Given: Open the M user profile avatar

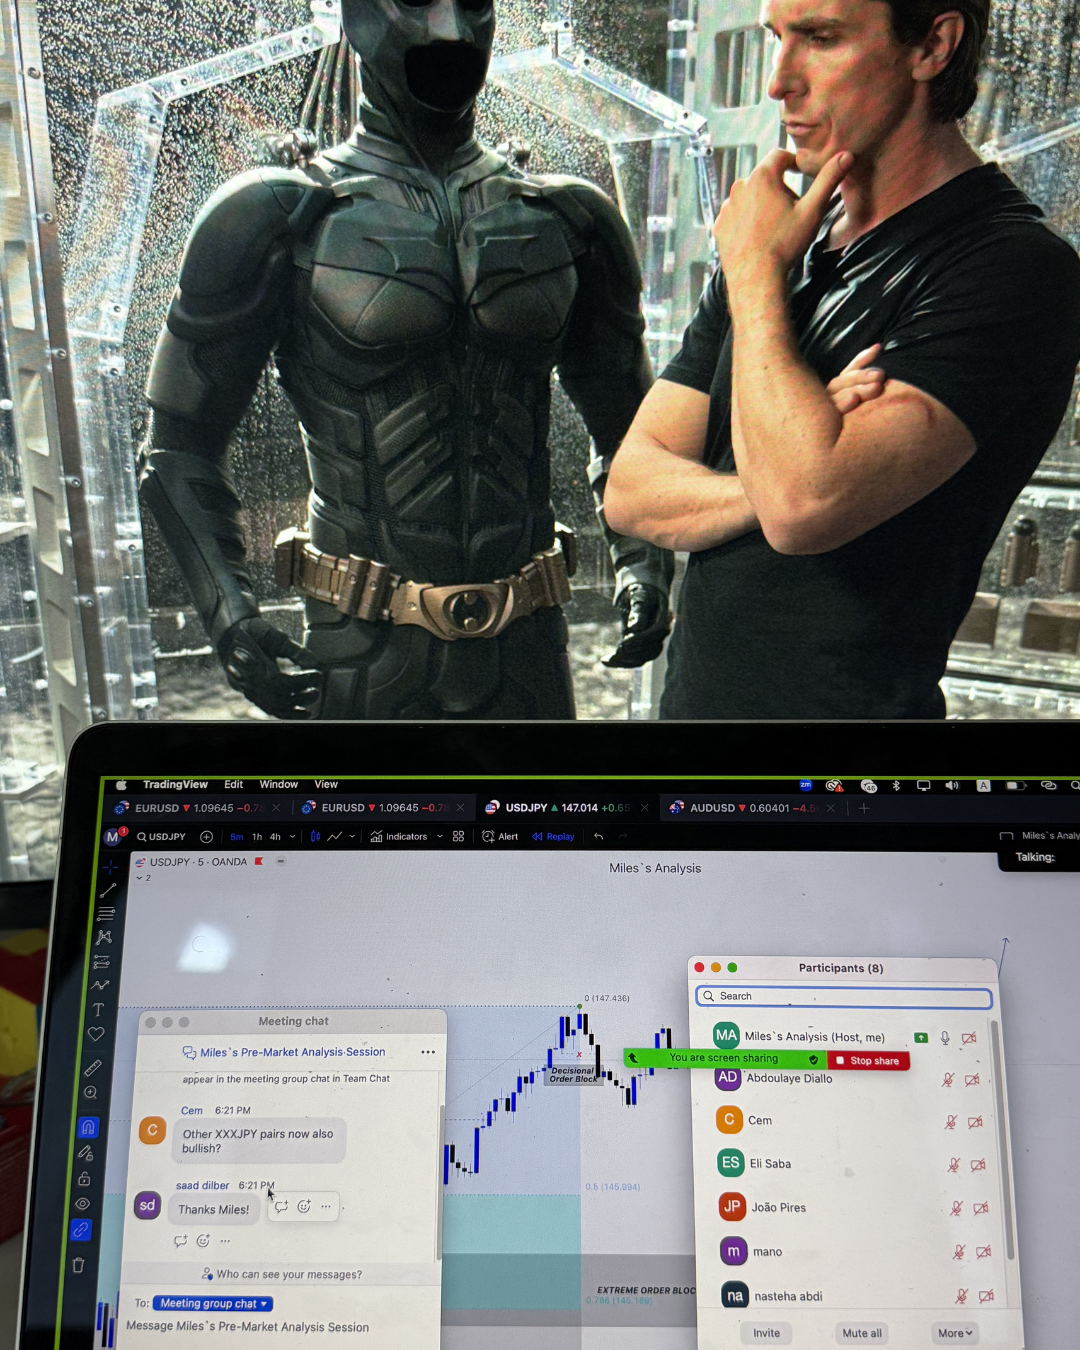Looking at the screenshot, I should tap(113, 837).
